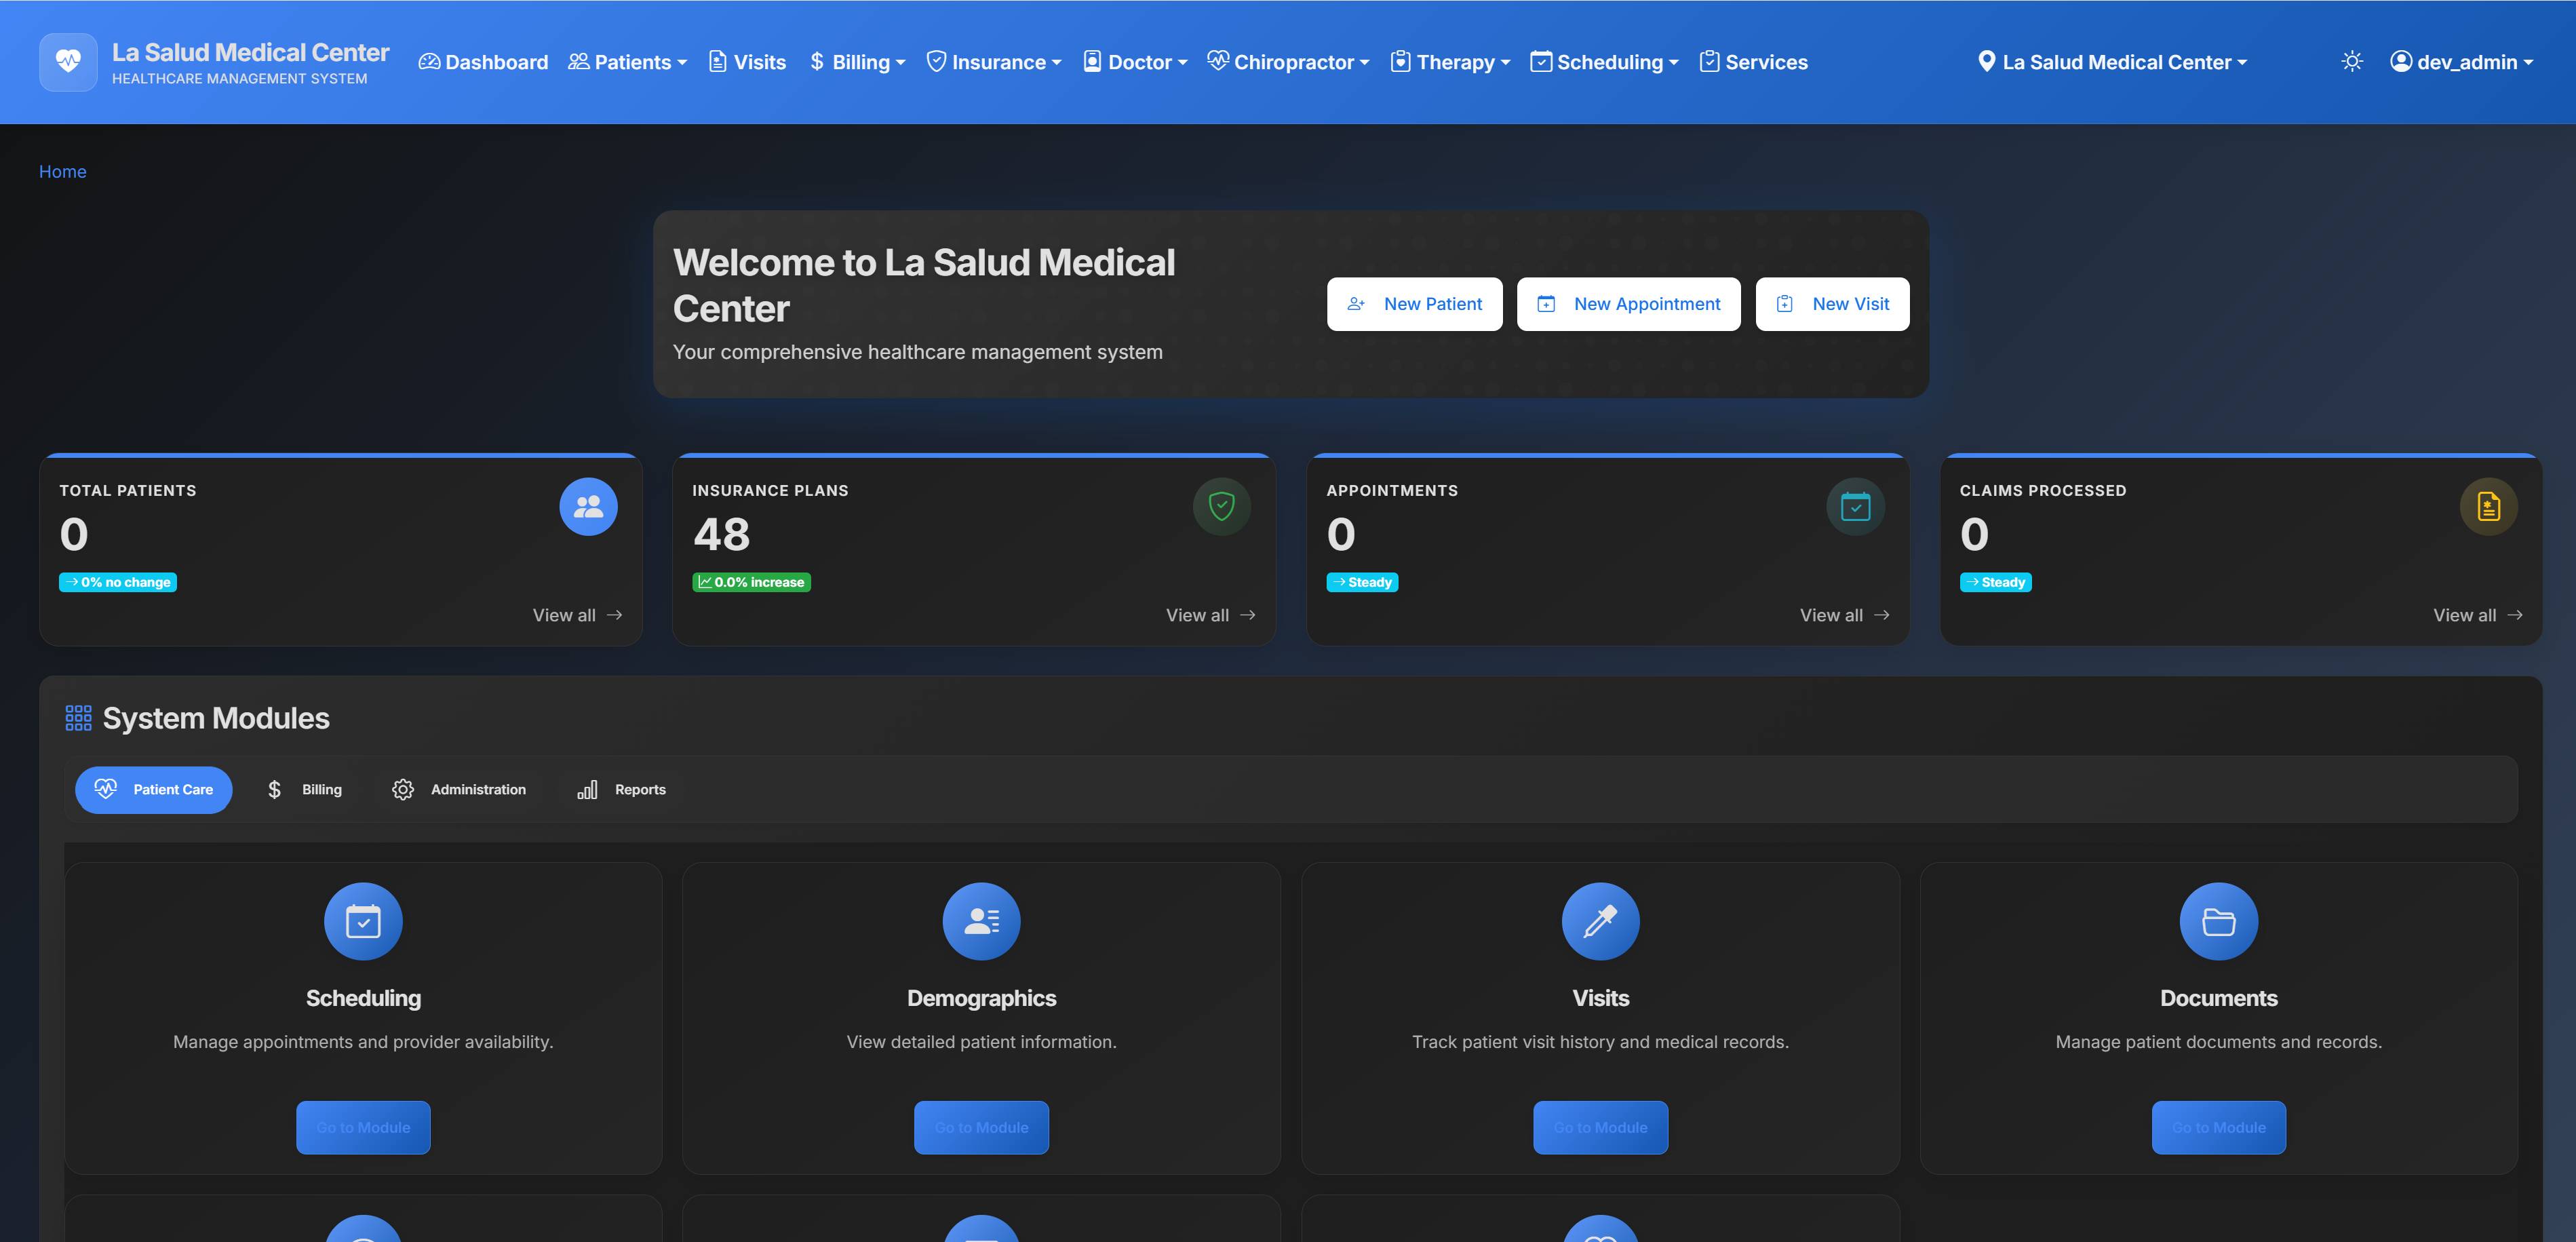This screenshot has width=2576, height=1242.
Task: Switch to the Administration filter
Action: [459, 789]
